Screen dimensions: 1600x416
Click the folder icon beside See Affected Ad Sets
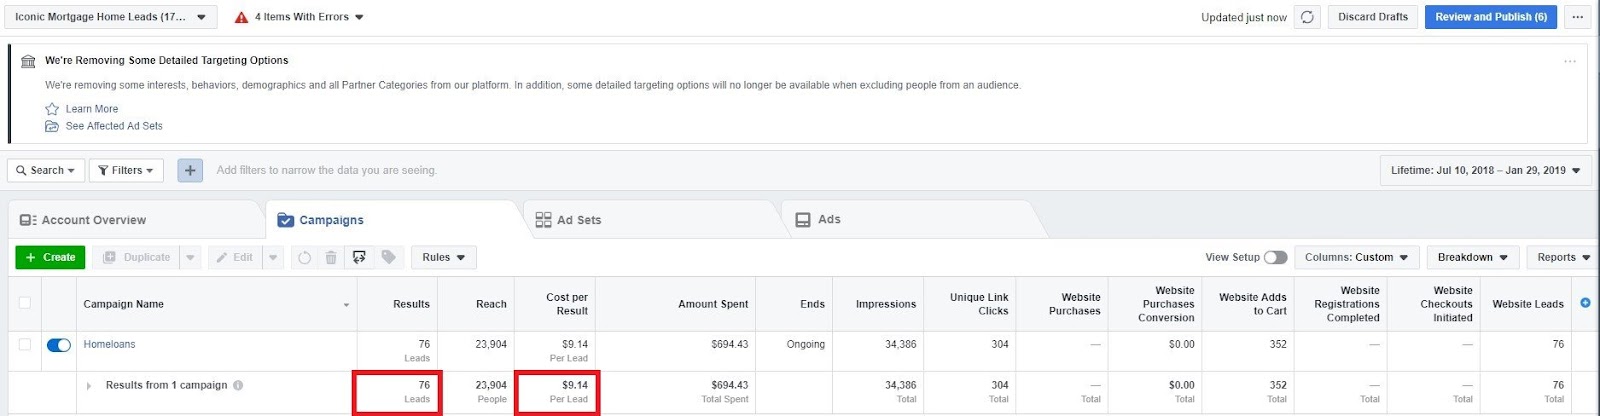52,126
